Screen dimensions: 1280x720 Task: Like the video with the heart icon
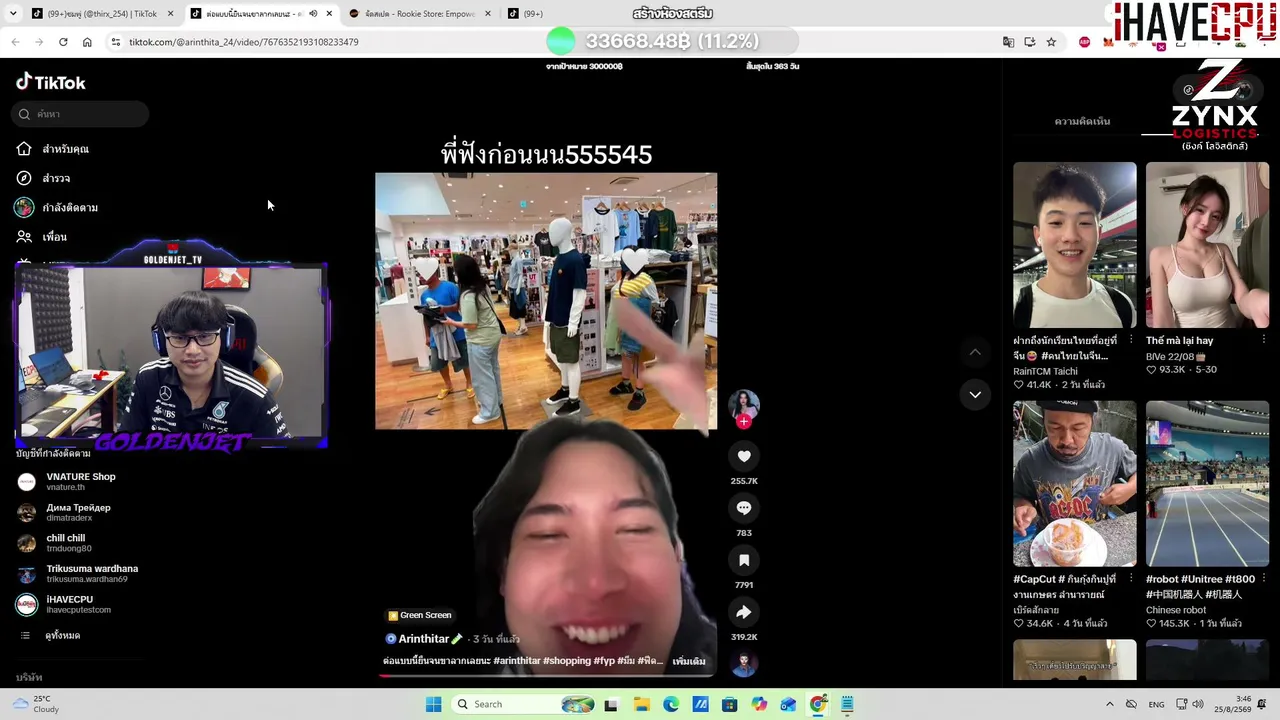click(744, 456)
